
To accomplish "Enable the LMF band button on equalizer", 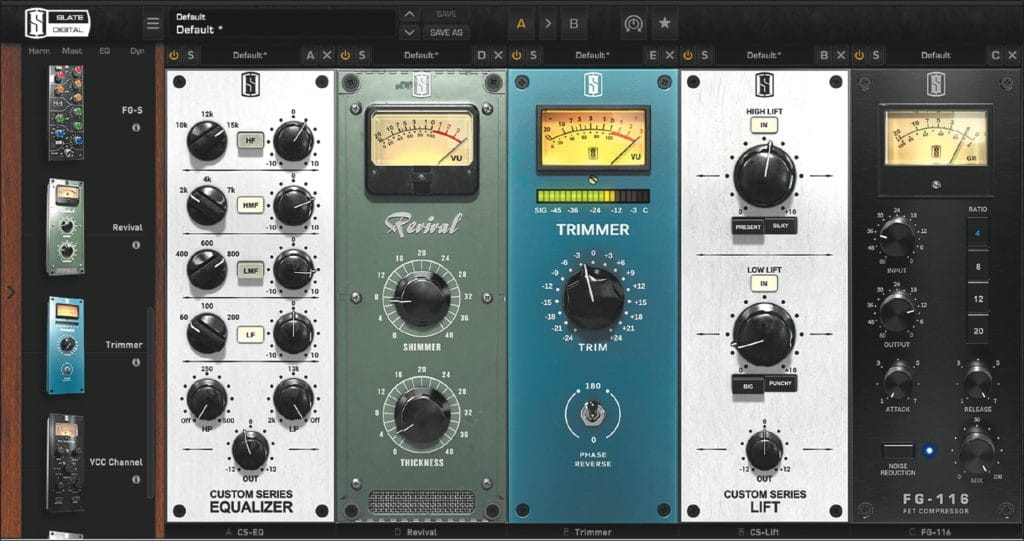I will (x=250, y=270).
